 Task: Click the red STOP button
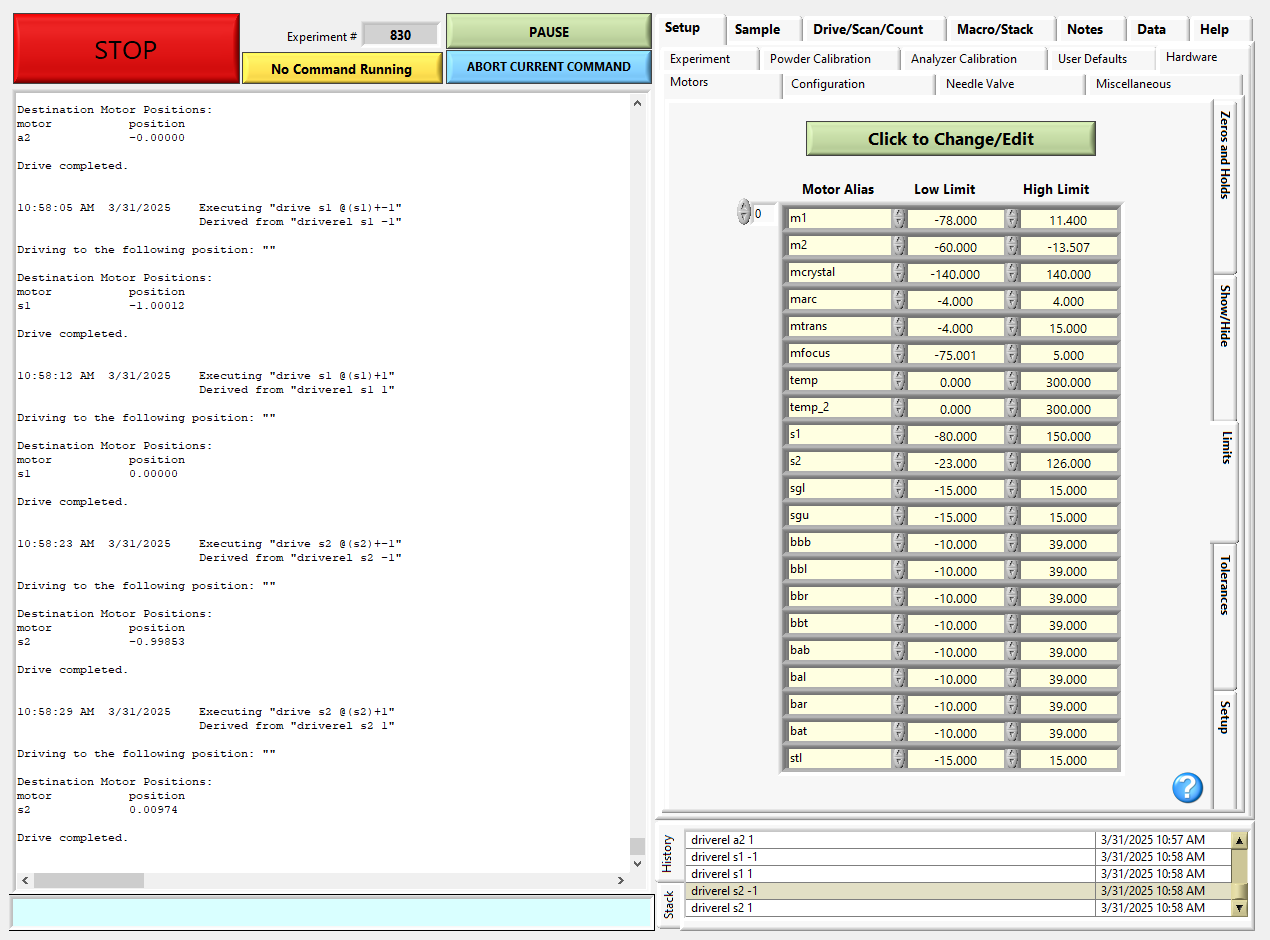126,49
